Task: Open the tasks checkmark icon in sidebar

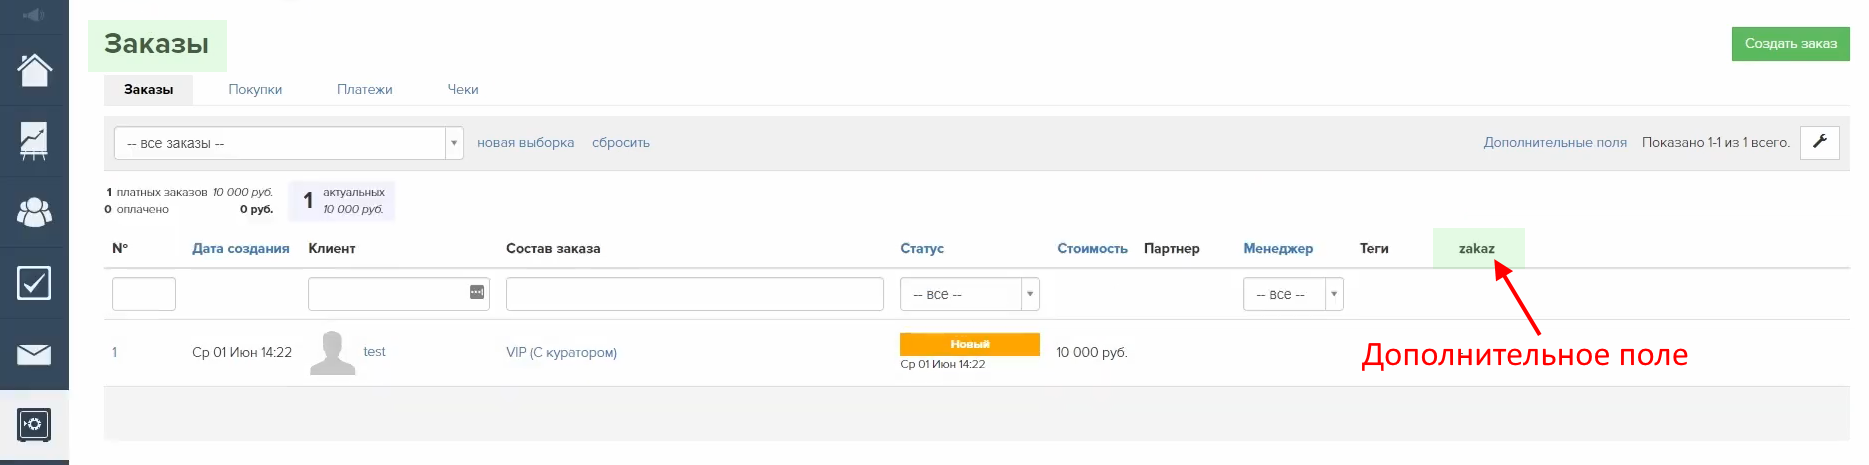Action: [34, 283]
